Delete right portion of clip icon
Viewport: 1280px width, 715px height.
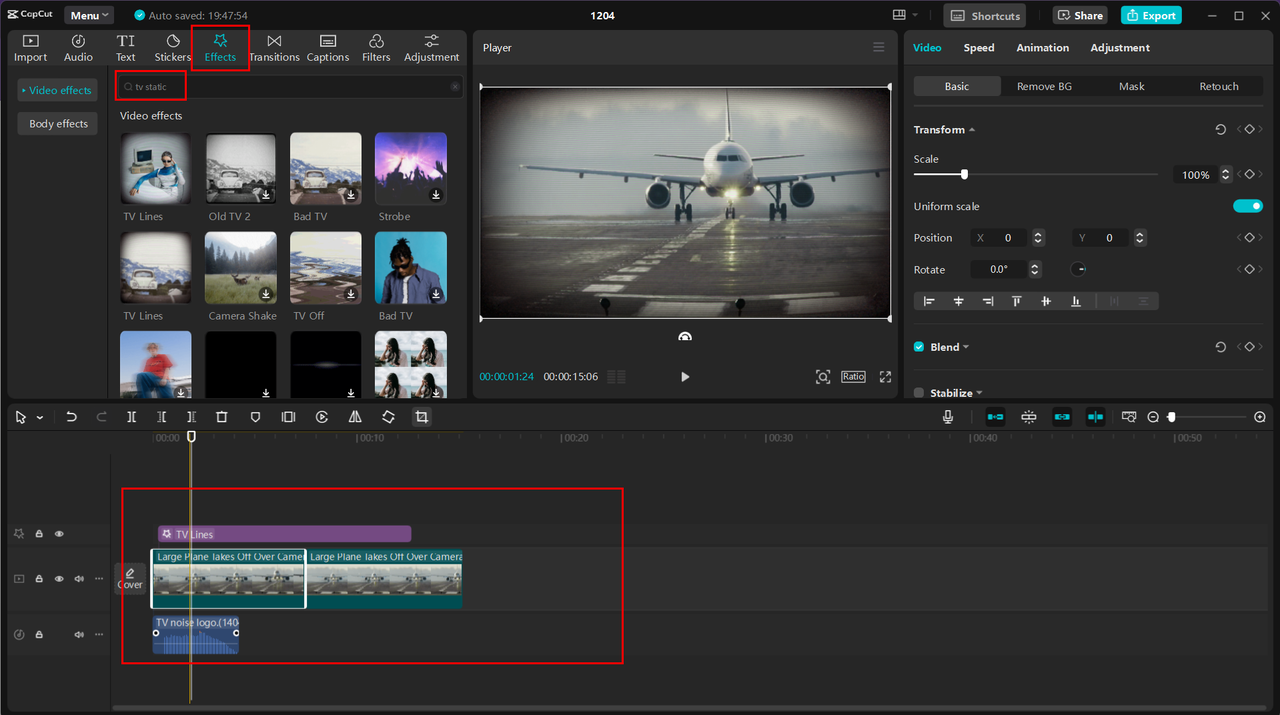point(191,417)
